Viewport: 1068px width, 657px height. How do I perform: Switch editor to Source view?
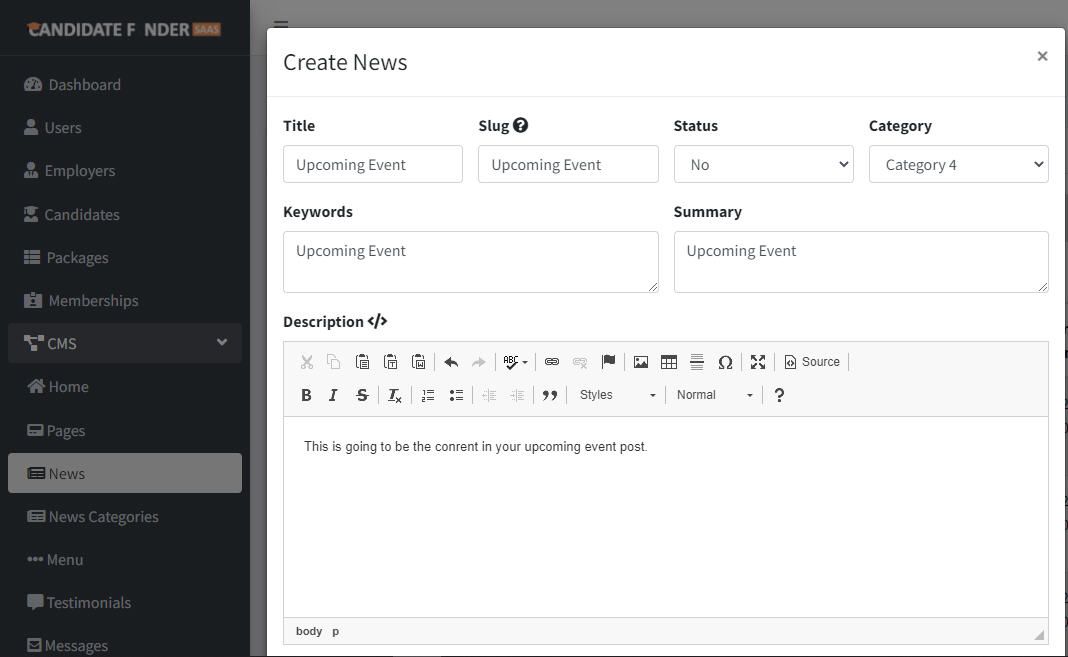click(812, 362)
